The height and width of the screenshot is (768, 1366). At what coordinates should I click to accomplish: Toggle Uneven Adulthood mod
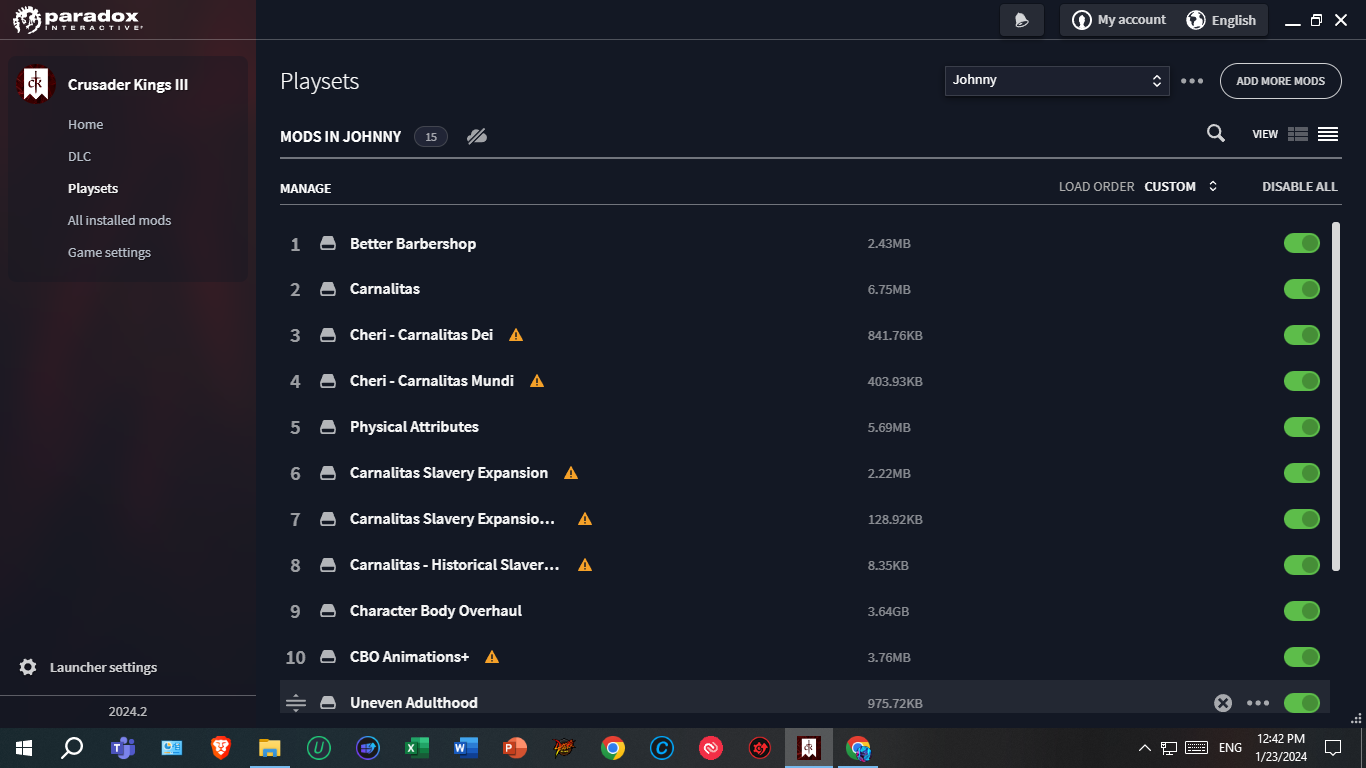(x=1302, y=703)
